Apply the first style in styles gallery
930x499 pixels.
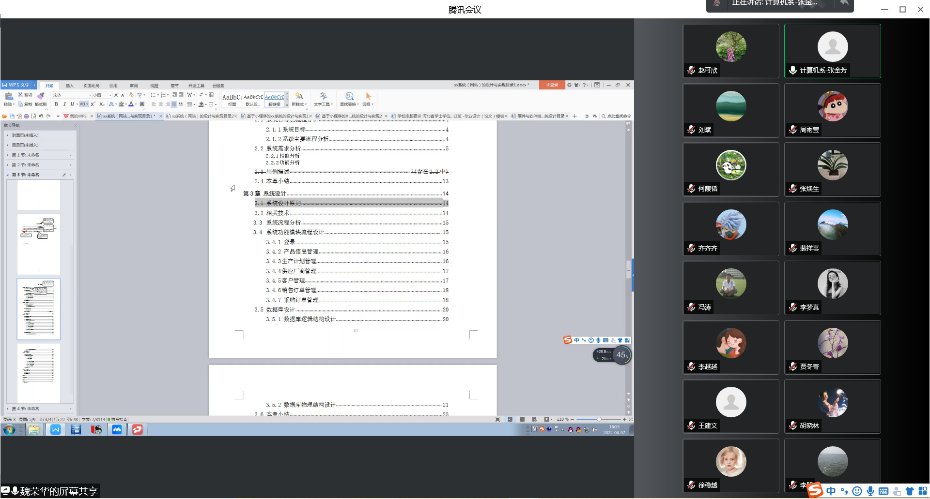click(232, 99)
